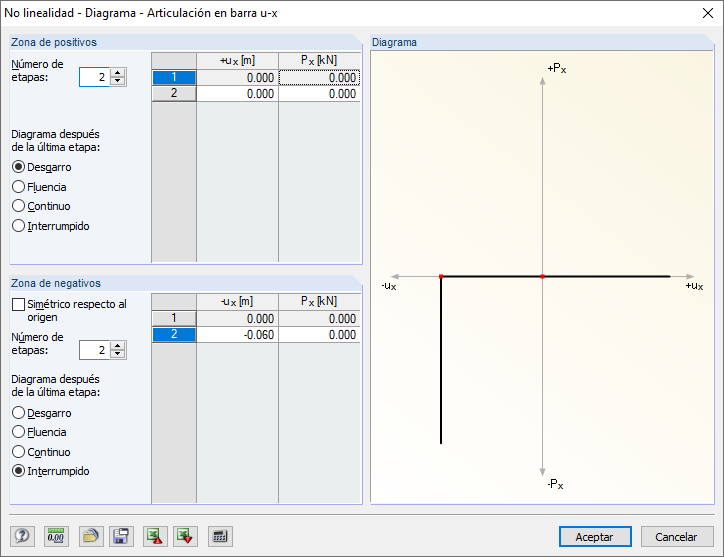
Task: Click Px [kN] header in negative table
Action: 320,302
